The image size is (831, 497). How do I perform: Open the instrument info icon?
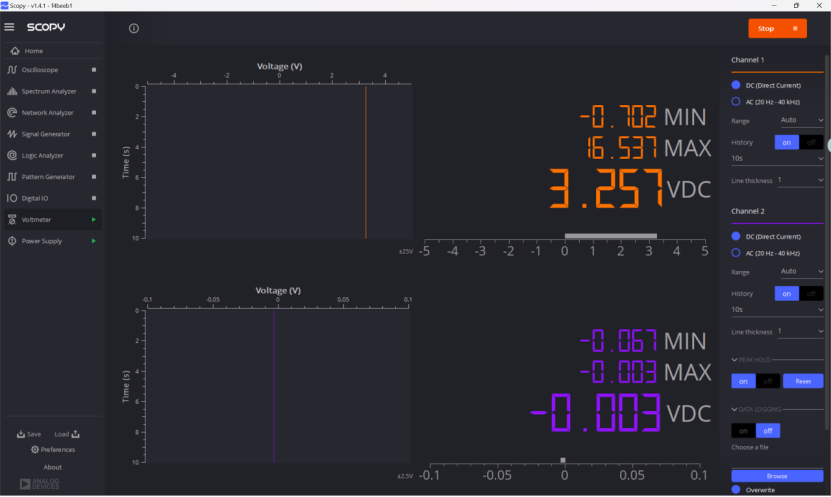134,28
